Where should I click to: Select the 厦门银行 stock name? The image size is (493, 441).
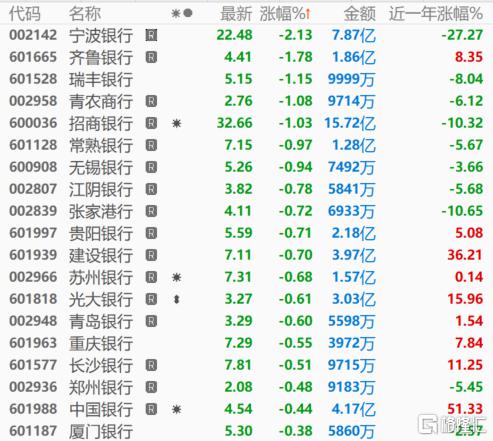(x=101, y=431)
